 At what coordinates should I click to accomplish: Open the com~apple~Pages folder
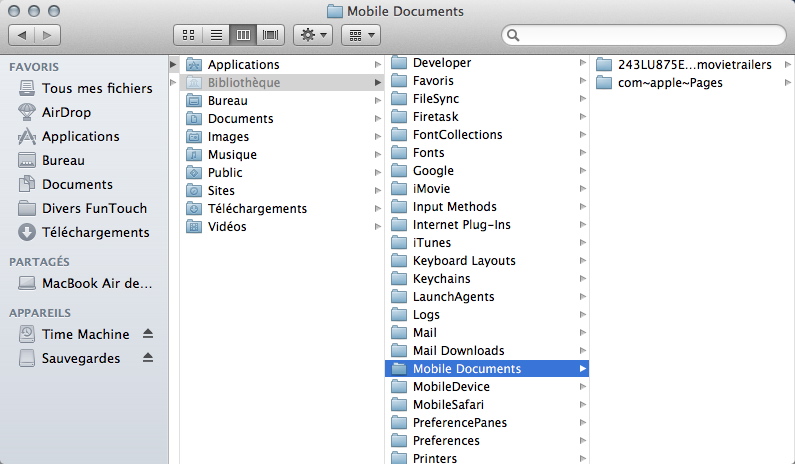point(692,83)
